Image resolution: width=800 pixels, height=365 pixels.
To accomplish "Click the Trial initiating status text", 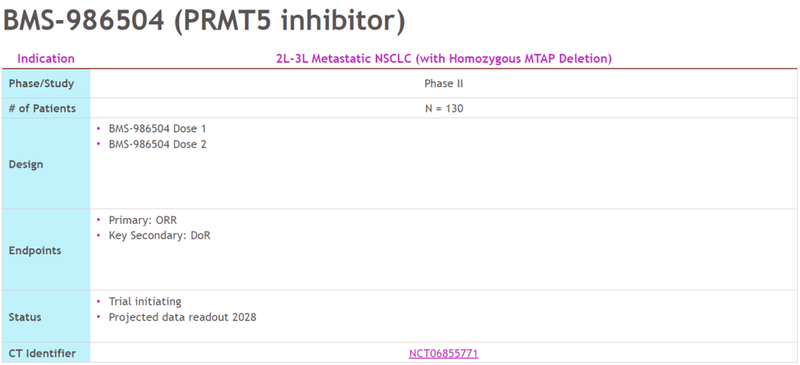I will (145, 301).
